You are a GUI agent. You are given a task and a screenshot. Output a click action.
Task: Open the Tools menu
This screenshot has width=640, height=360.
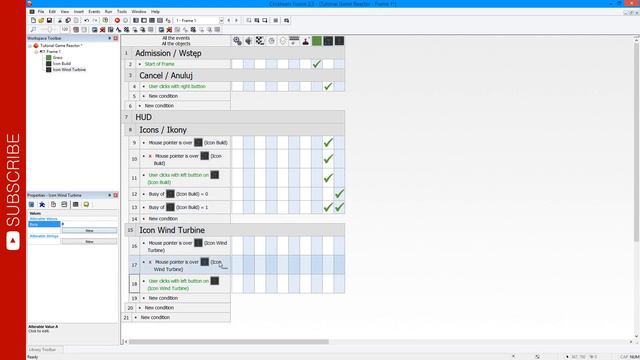click(x=122, y=12)
